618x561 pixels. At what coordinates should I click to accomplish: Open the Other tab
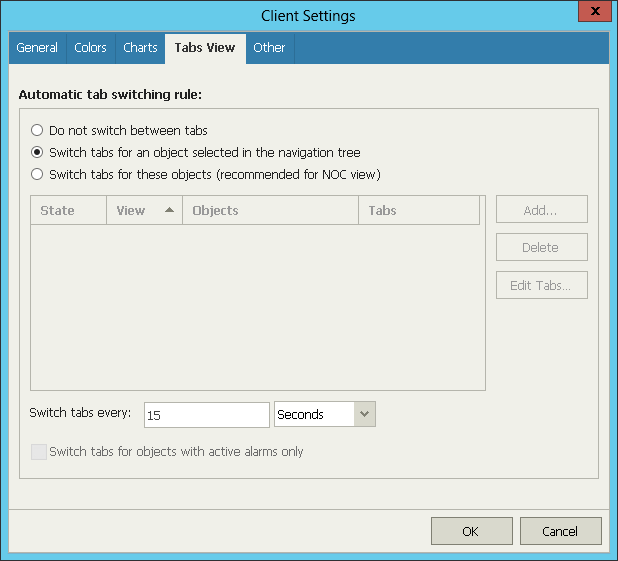269,48
